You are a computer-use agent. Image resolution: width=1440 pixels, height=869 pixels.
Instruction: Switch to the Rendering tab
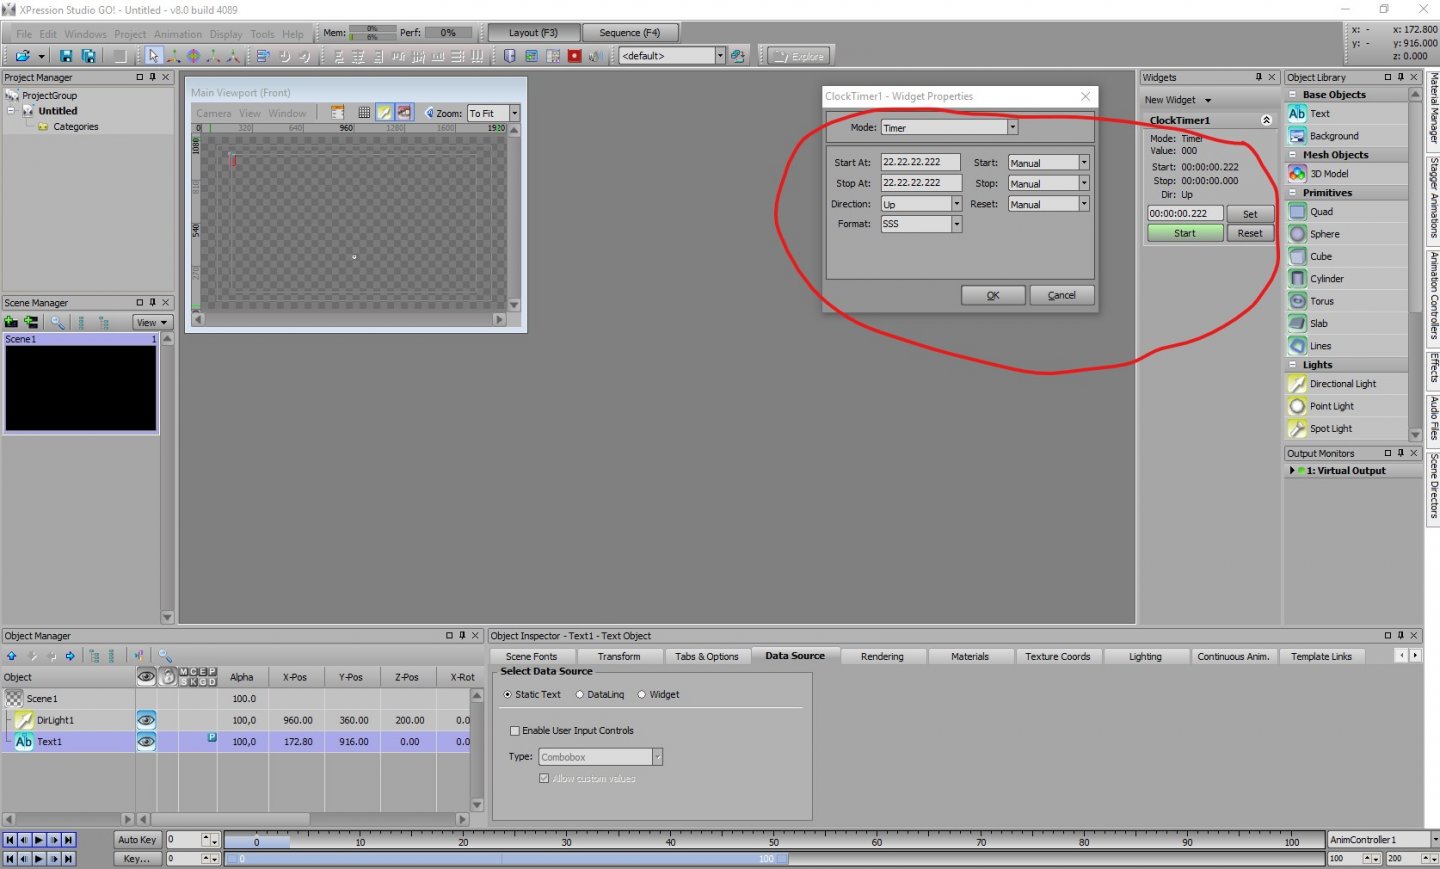[882, 656]
